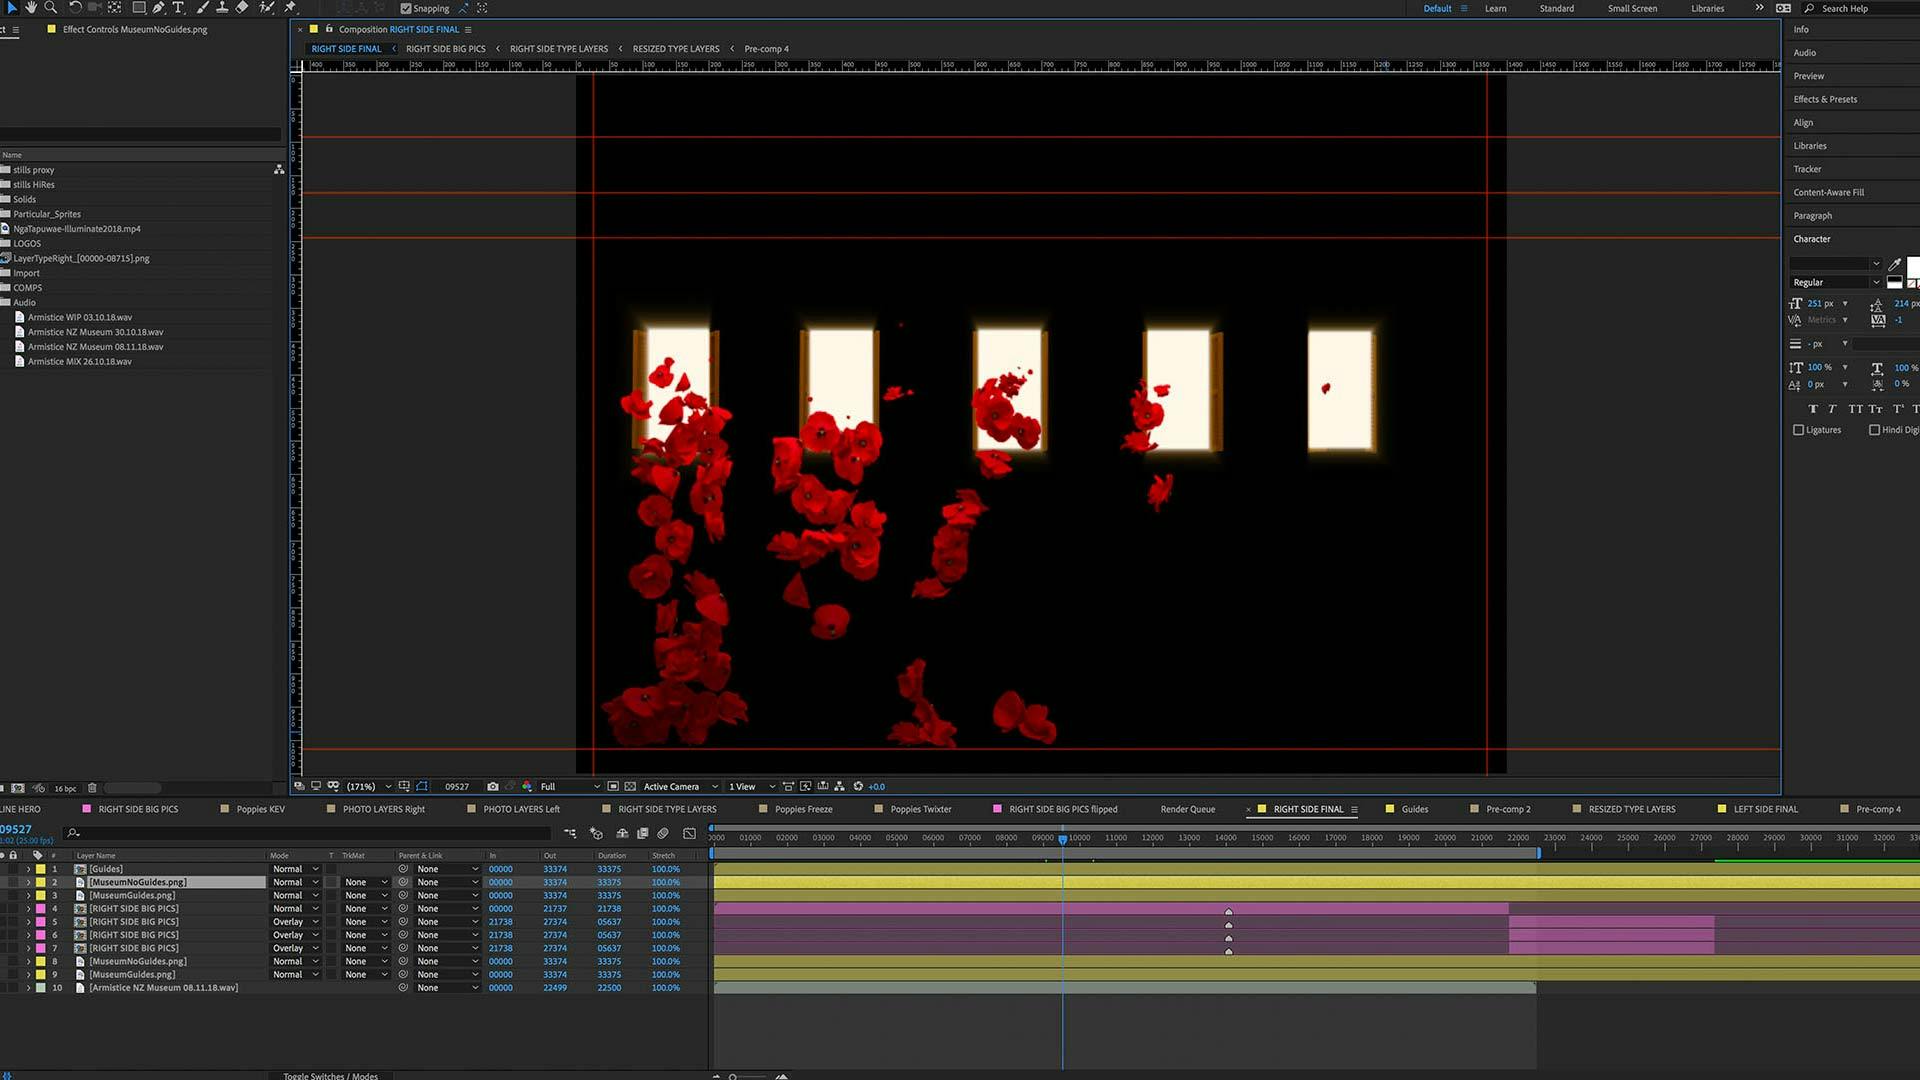Click the yellow label color of layer 2
This screenshot has height=1080, width=1920.
41,882
